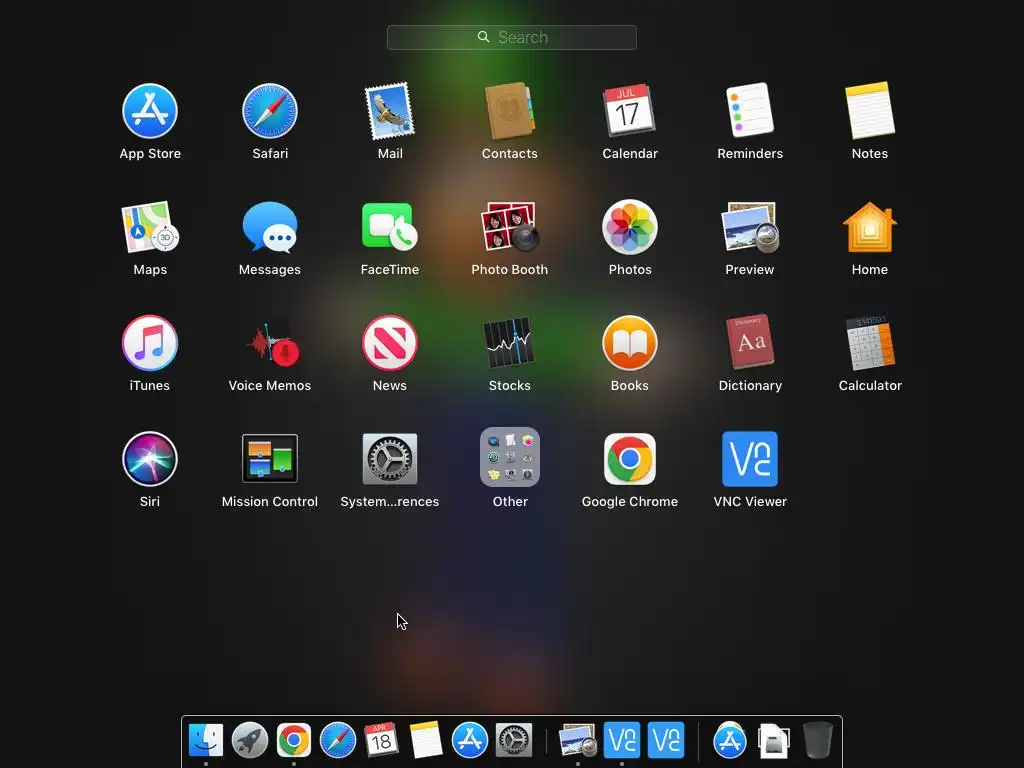This screenshot has width=1024, height=768.
Task: Open the Maps app
Action: (x=150, y=227)
